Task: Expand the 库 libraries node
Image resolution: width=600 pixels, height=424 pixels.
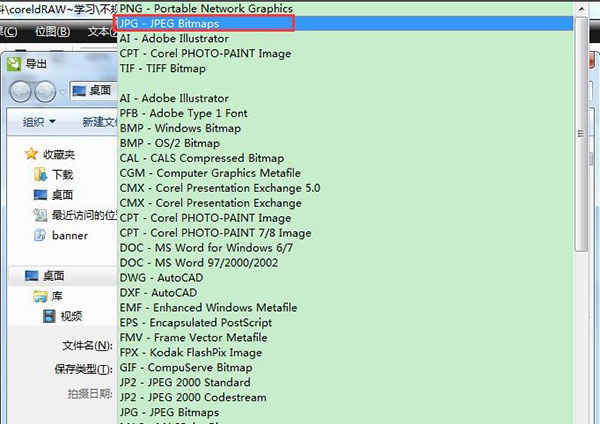Action: coord(57,296)
